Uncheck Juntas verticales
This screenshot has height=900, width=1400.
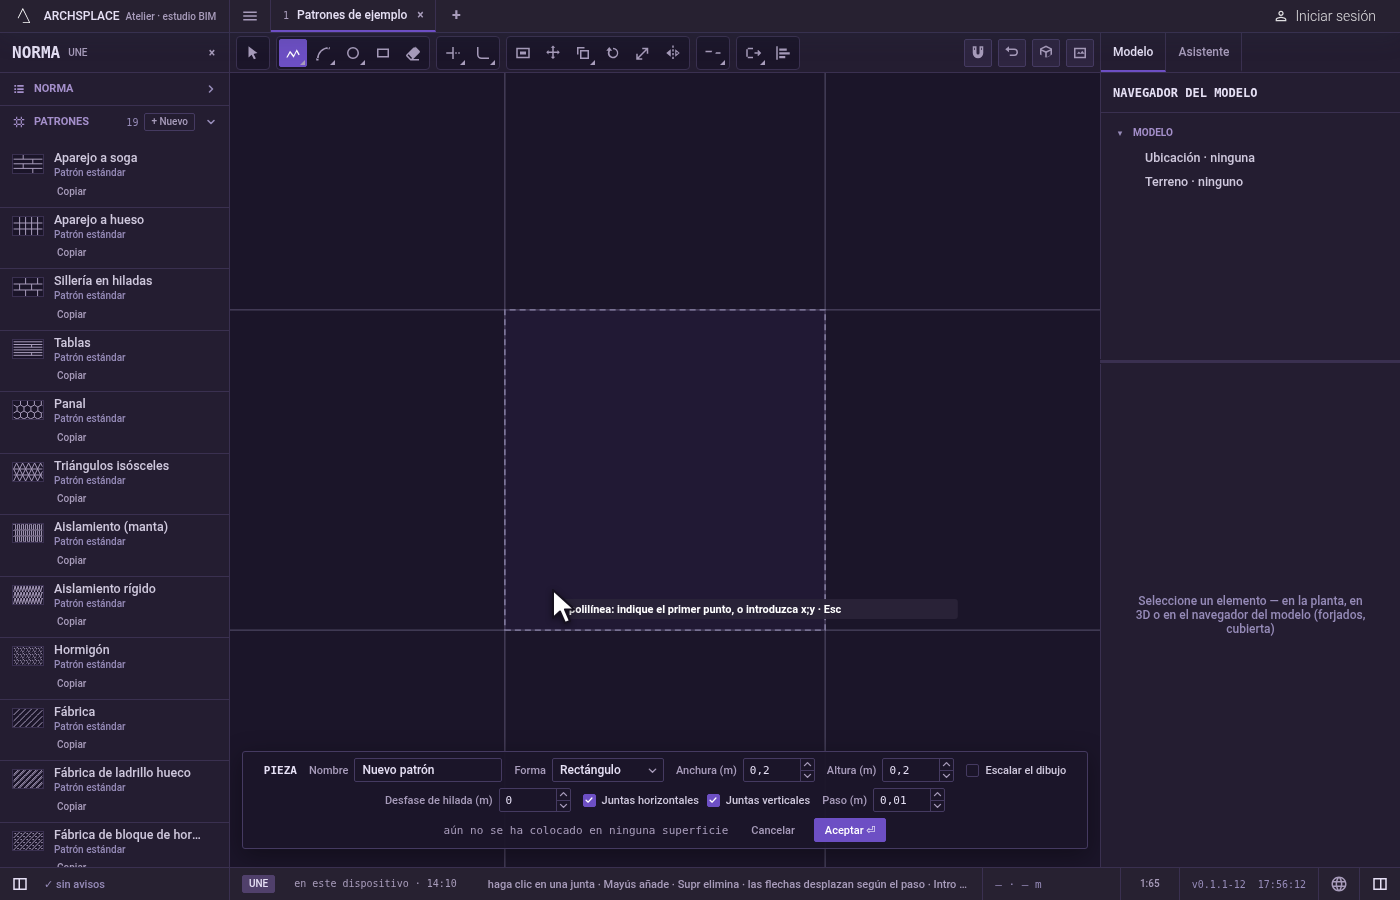click(x=713, y=800)
